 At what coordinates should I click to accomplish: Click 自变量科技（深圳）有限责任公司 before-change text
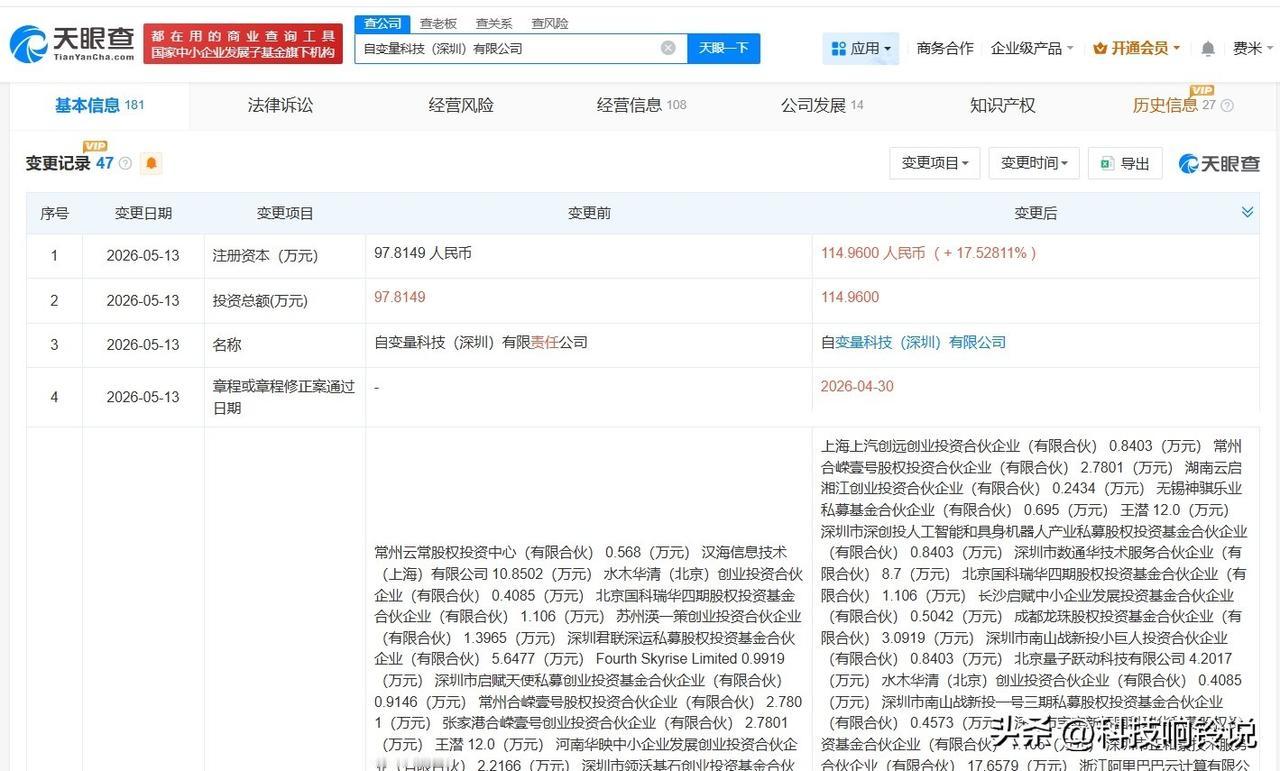pos(481,342)
